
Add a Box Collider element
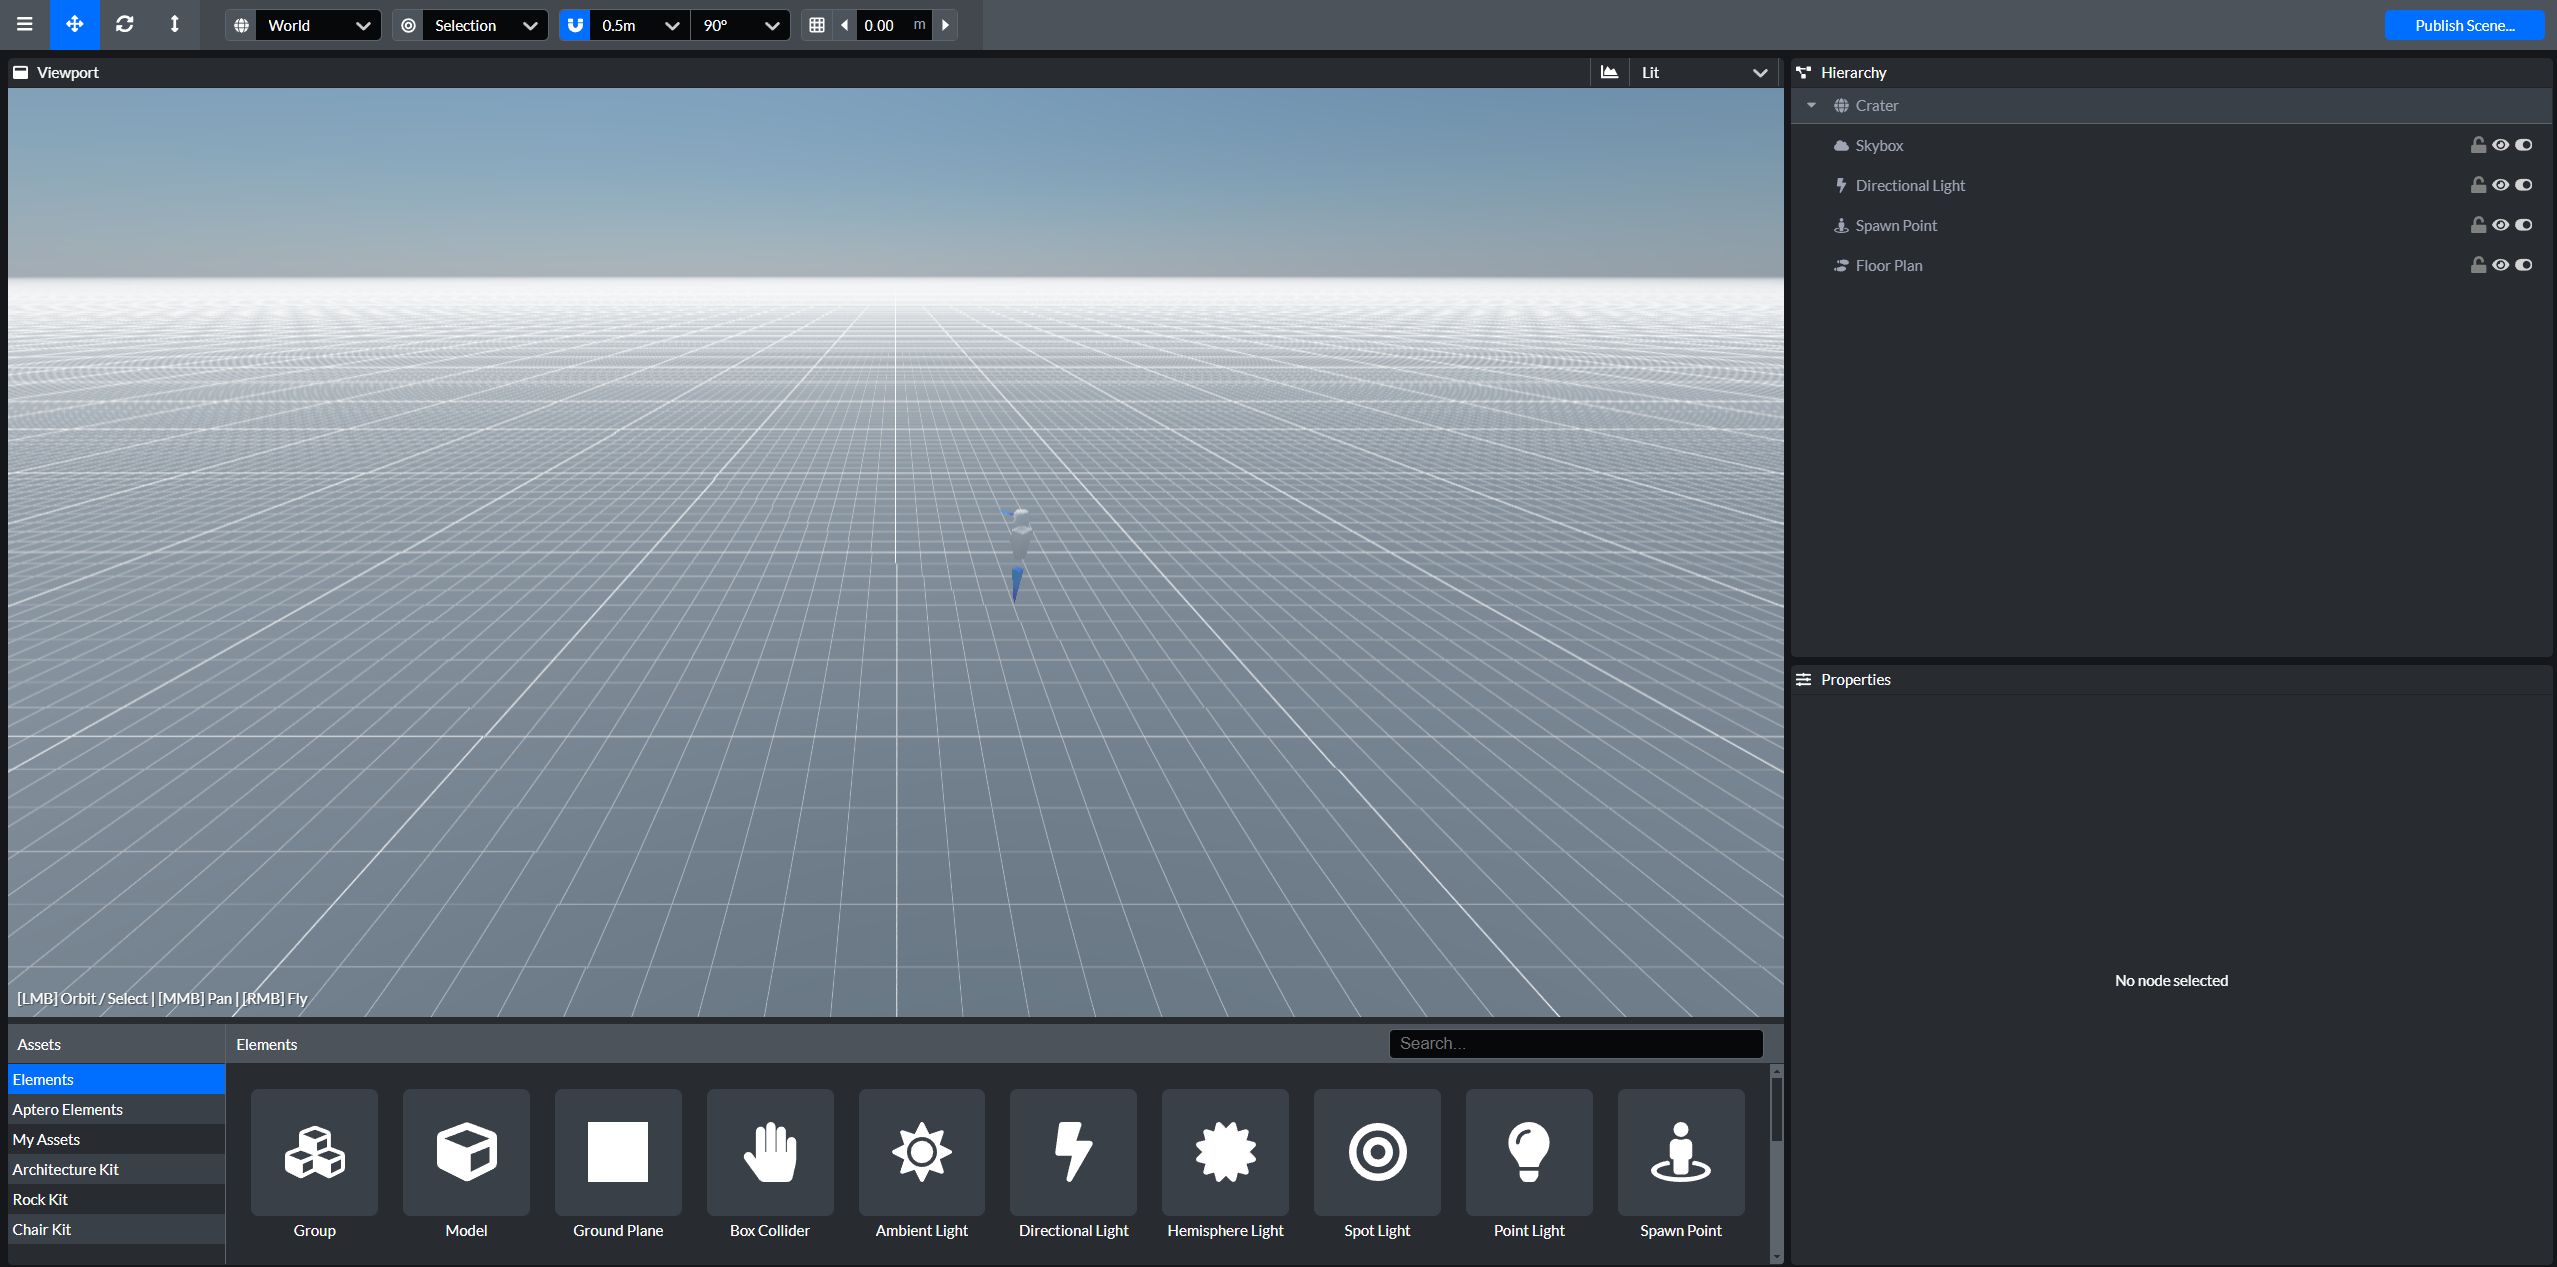click(x=770, y=1165)
